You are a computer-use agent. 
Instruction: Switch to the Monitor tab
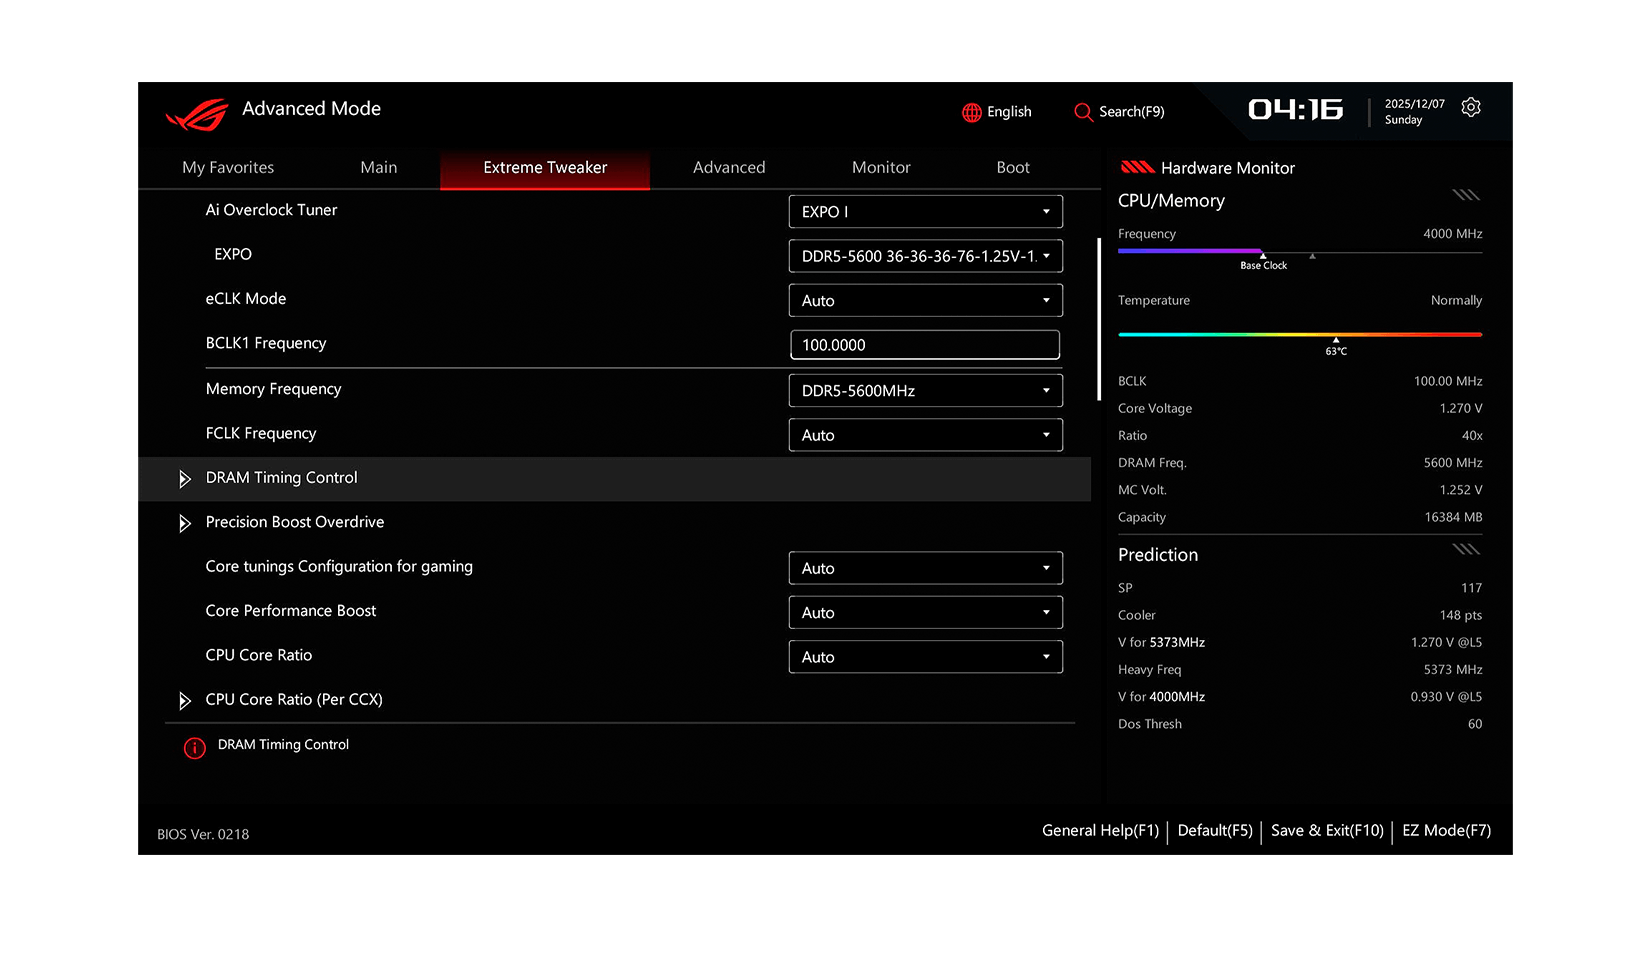click(x=880, y=168)
